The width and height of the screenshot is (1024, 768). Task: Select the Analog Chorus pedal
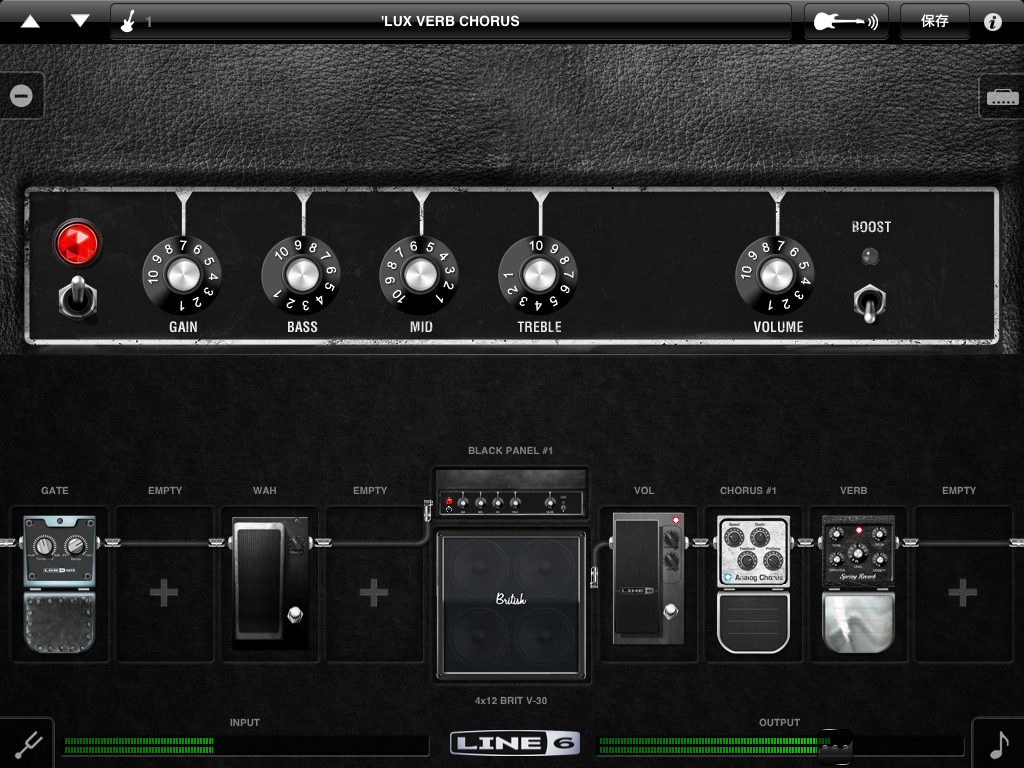tap(753, 584)
